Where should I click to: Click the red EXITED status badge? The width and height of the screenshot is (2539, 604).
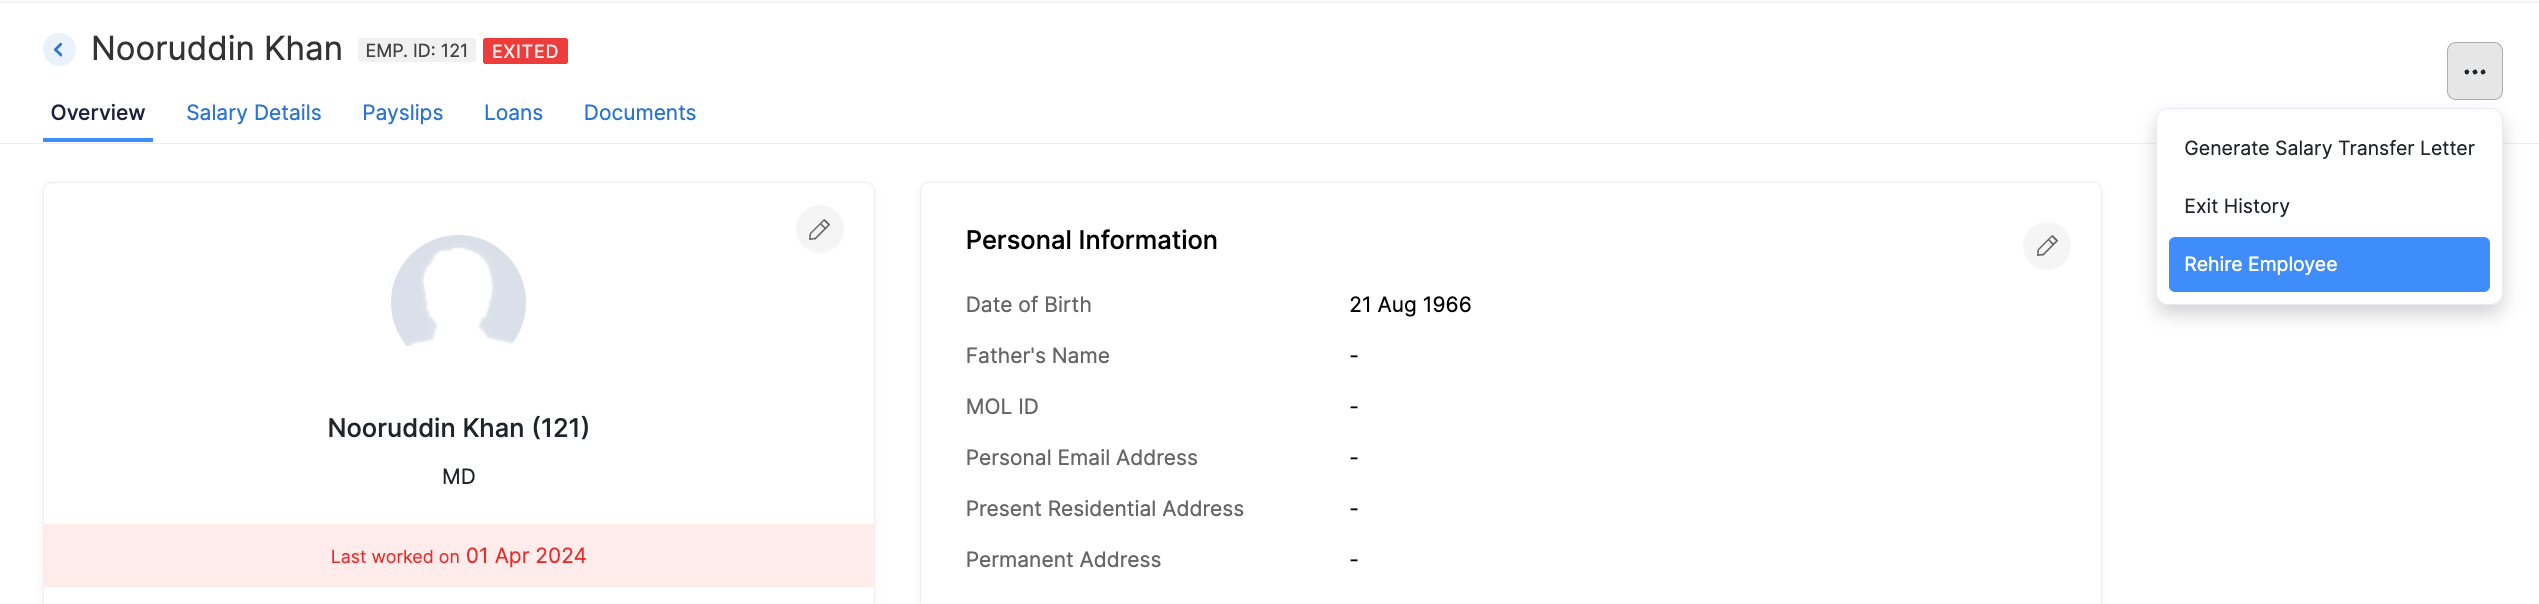[x=525, y=51]
